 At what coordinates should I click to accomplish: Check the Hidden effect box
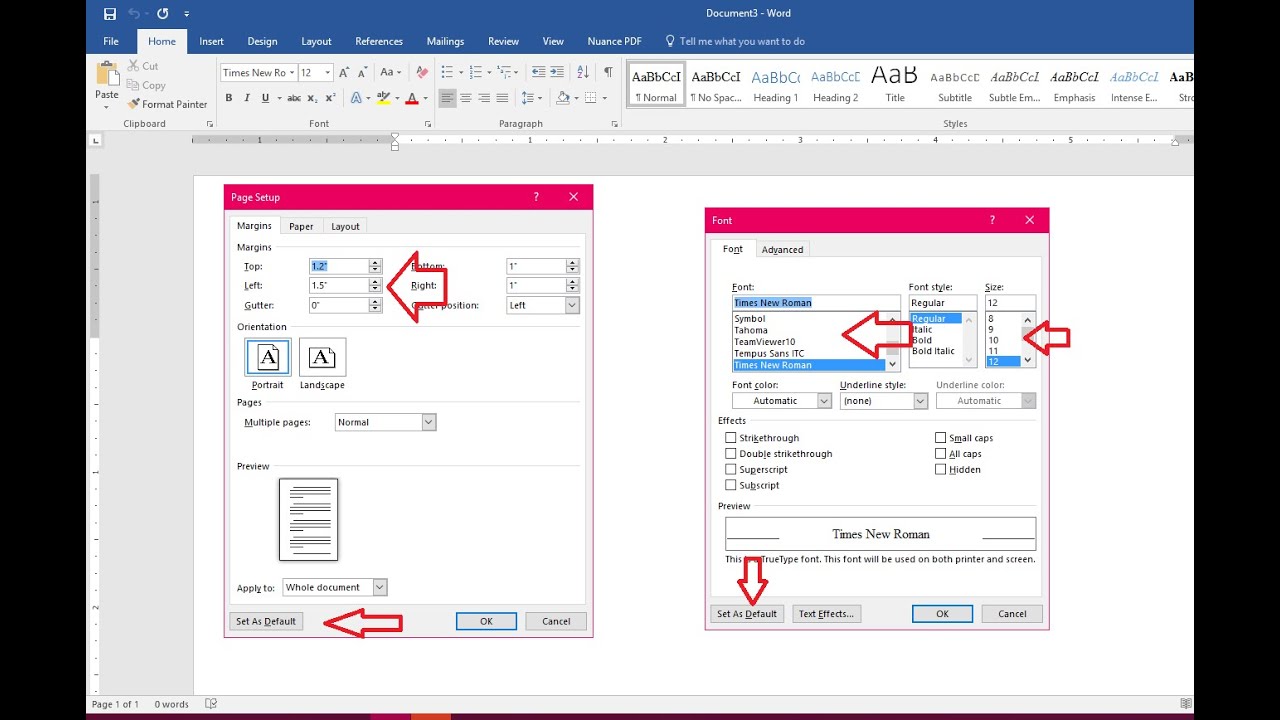(x=940, y=469)
